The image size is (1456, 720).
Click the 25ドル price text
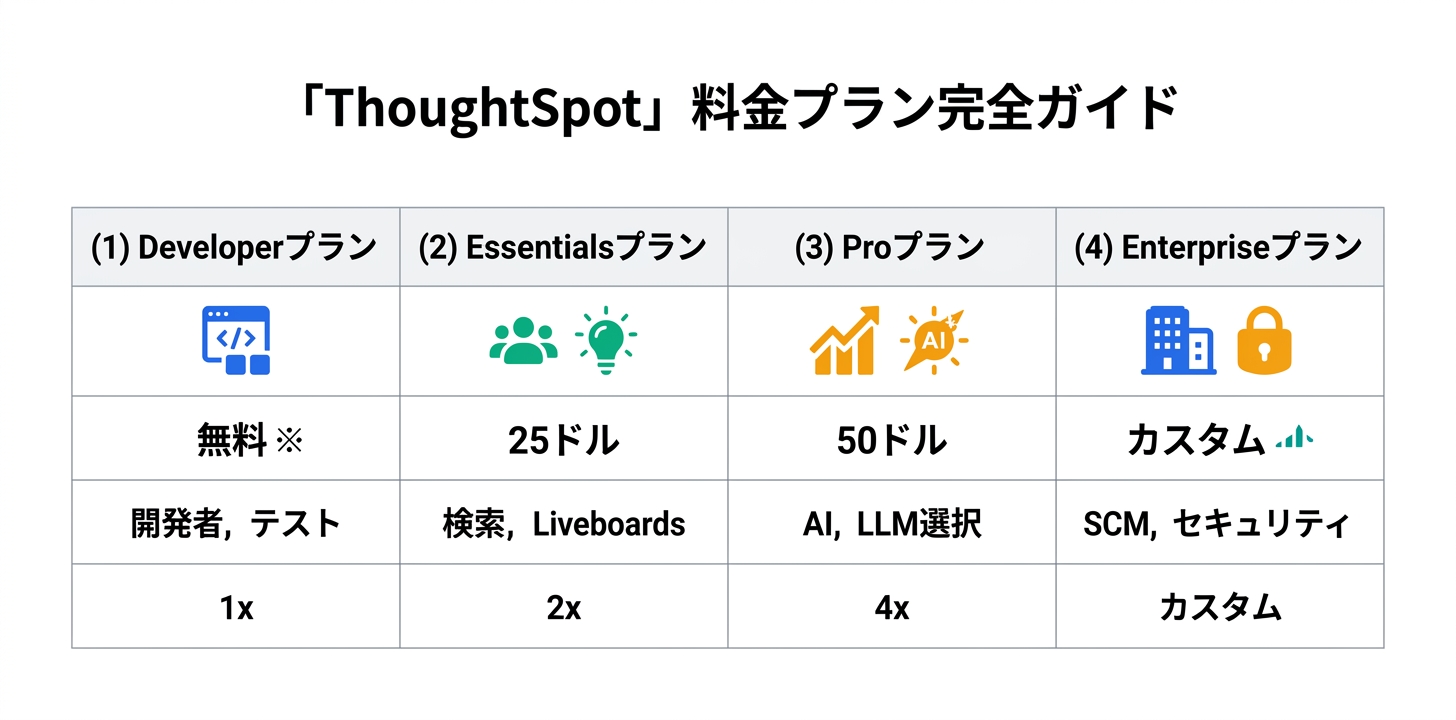click(x=563, y=440)
